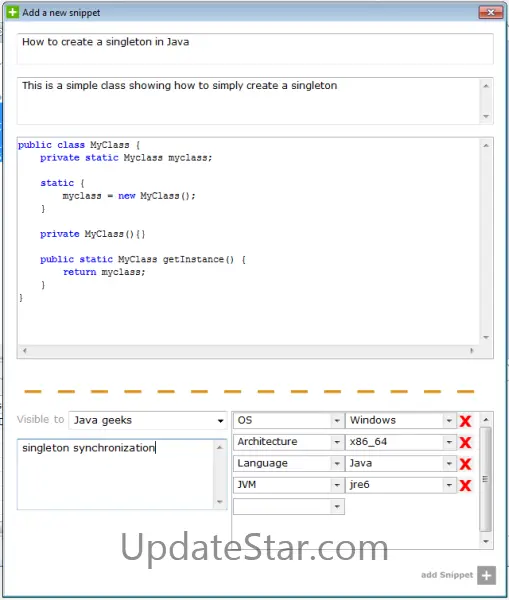Remove the JVM jre6 property row
This screenshot has height=600, width=509.
pos(465,485)
